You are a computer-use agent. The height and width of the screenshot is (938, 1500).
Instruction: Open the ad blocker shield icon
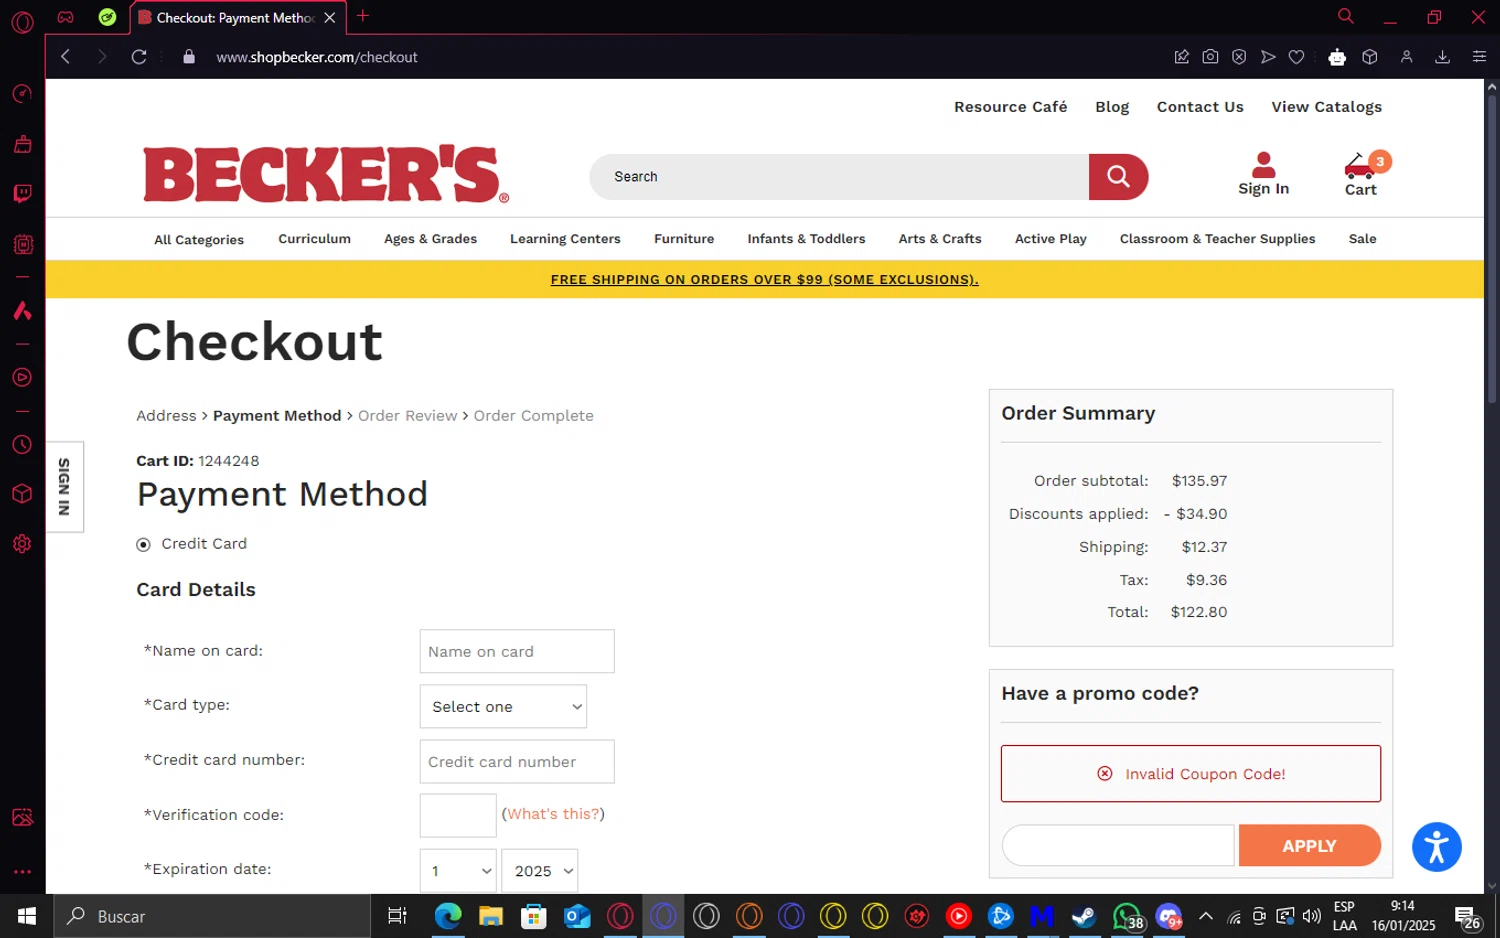point(1239,57)
